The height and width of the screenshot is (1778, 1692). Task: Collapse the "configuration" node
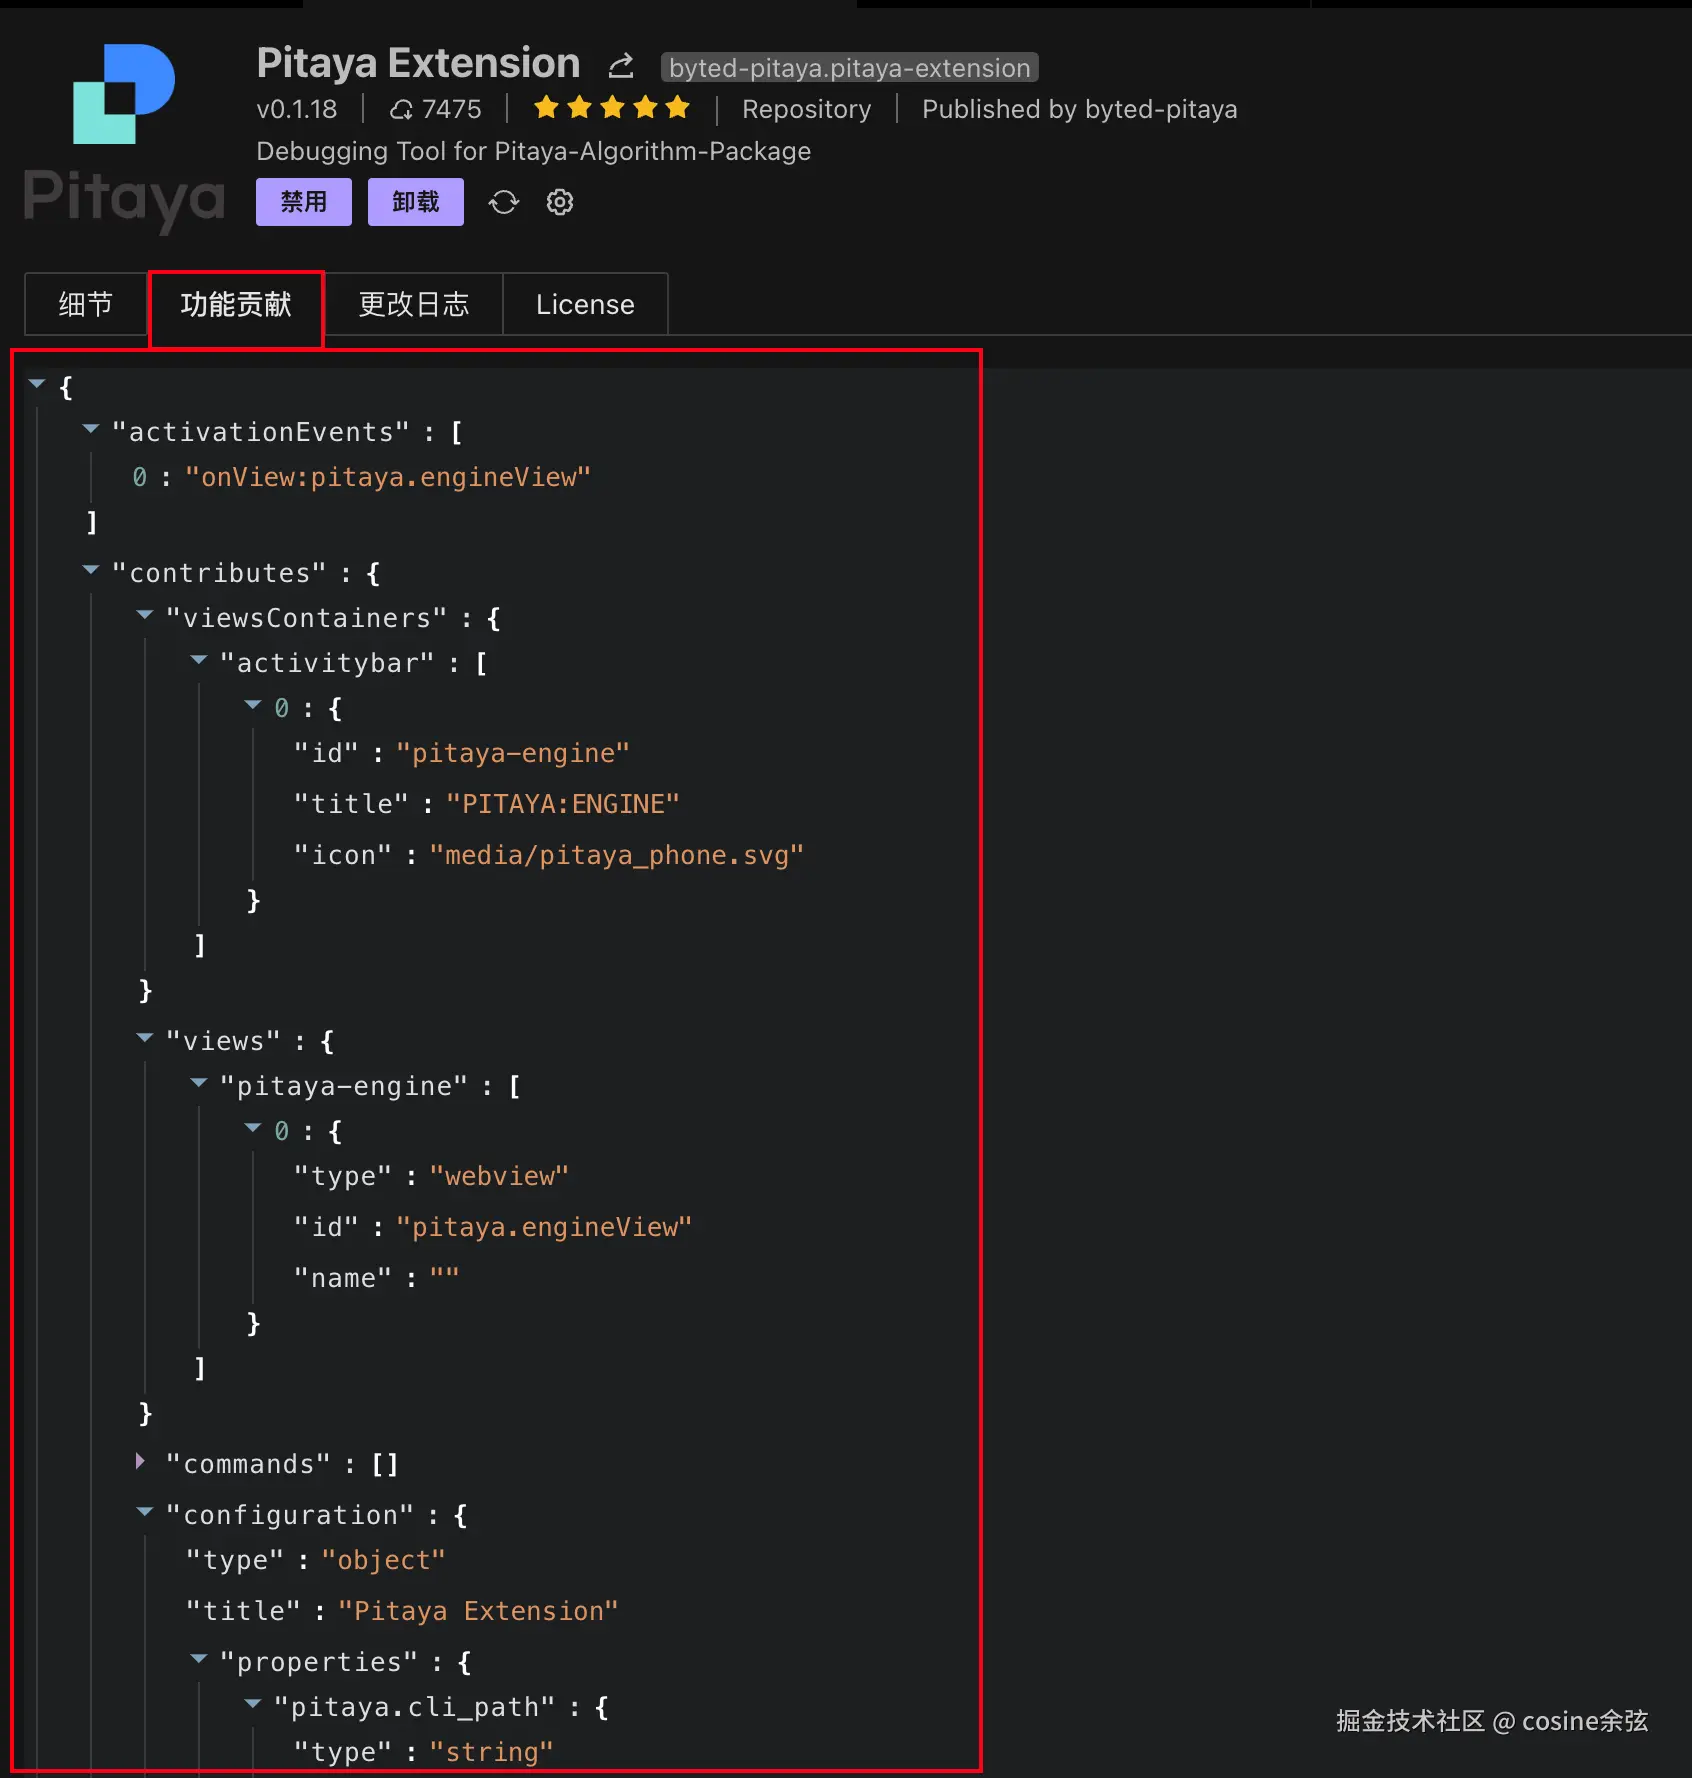tap(145, 1513)
